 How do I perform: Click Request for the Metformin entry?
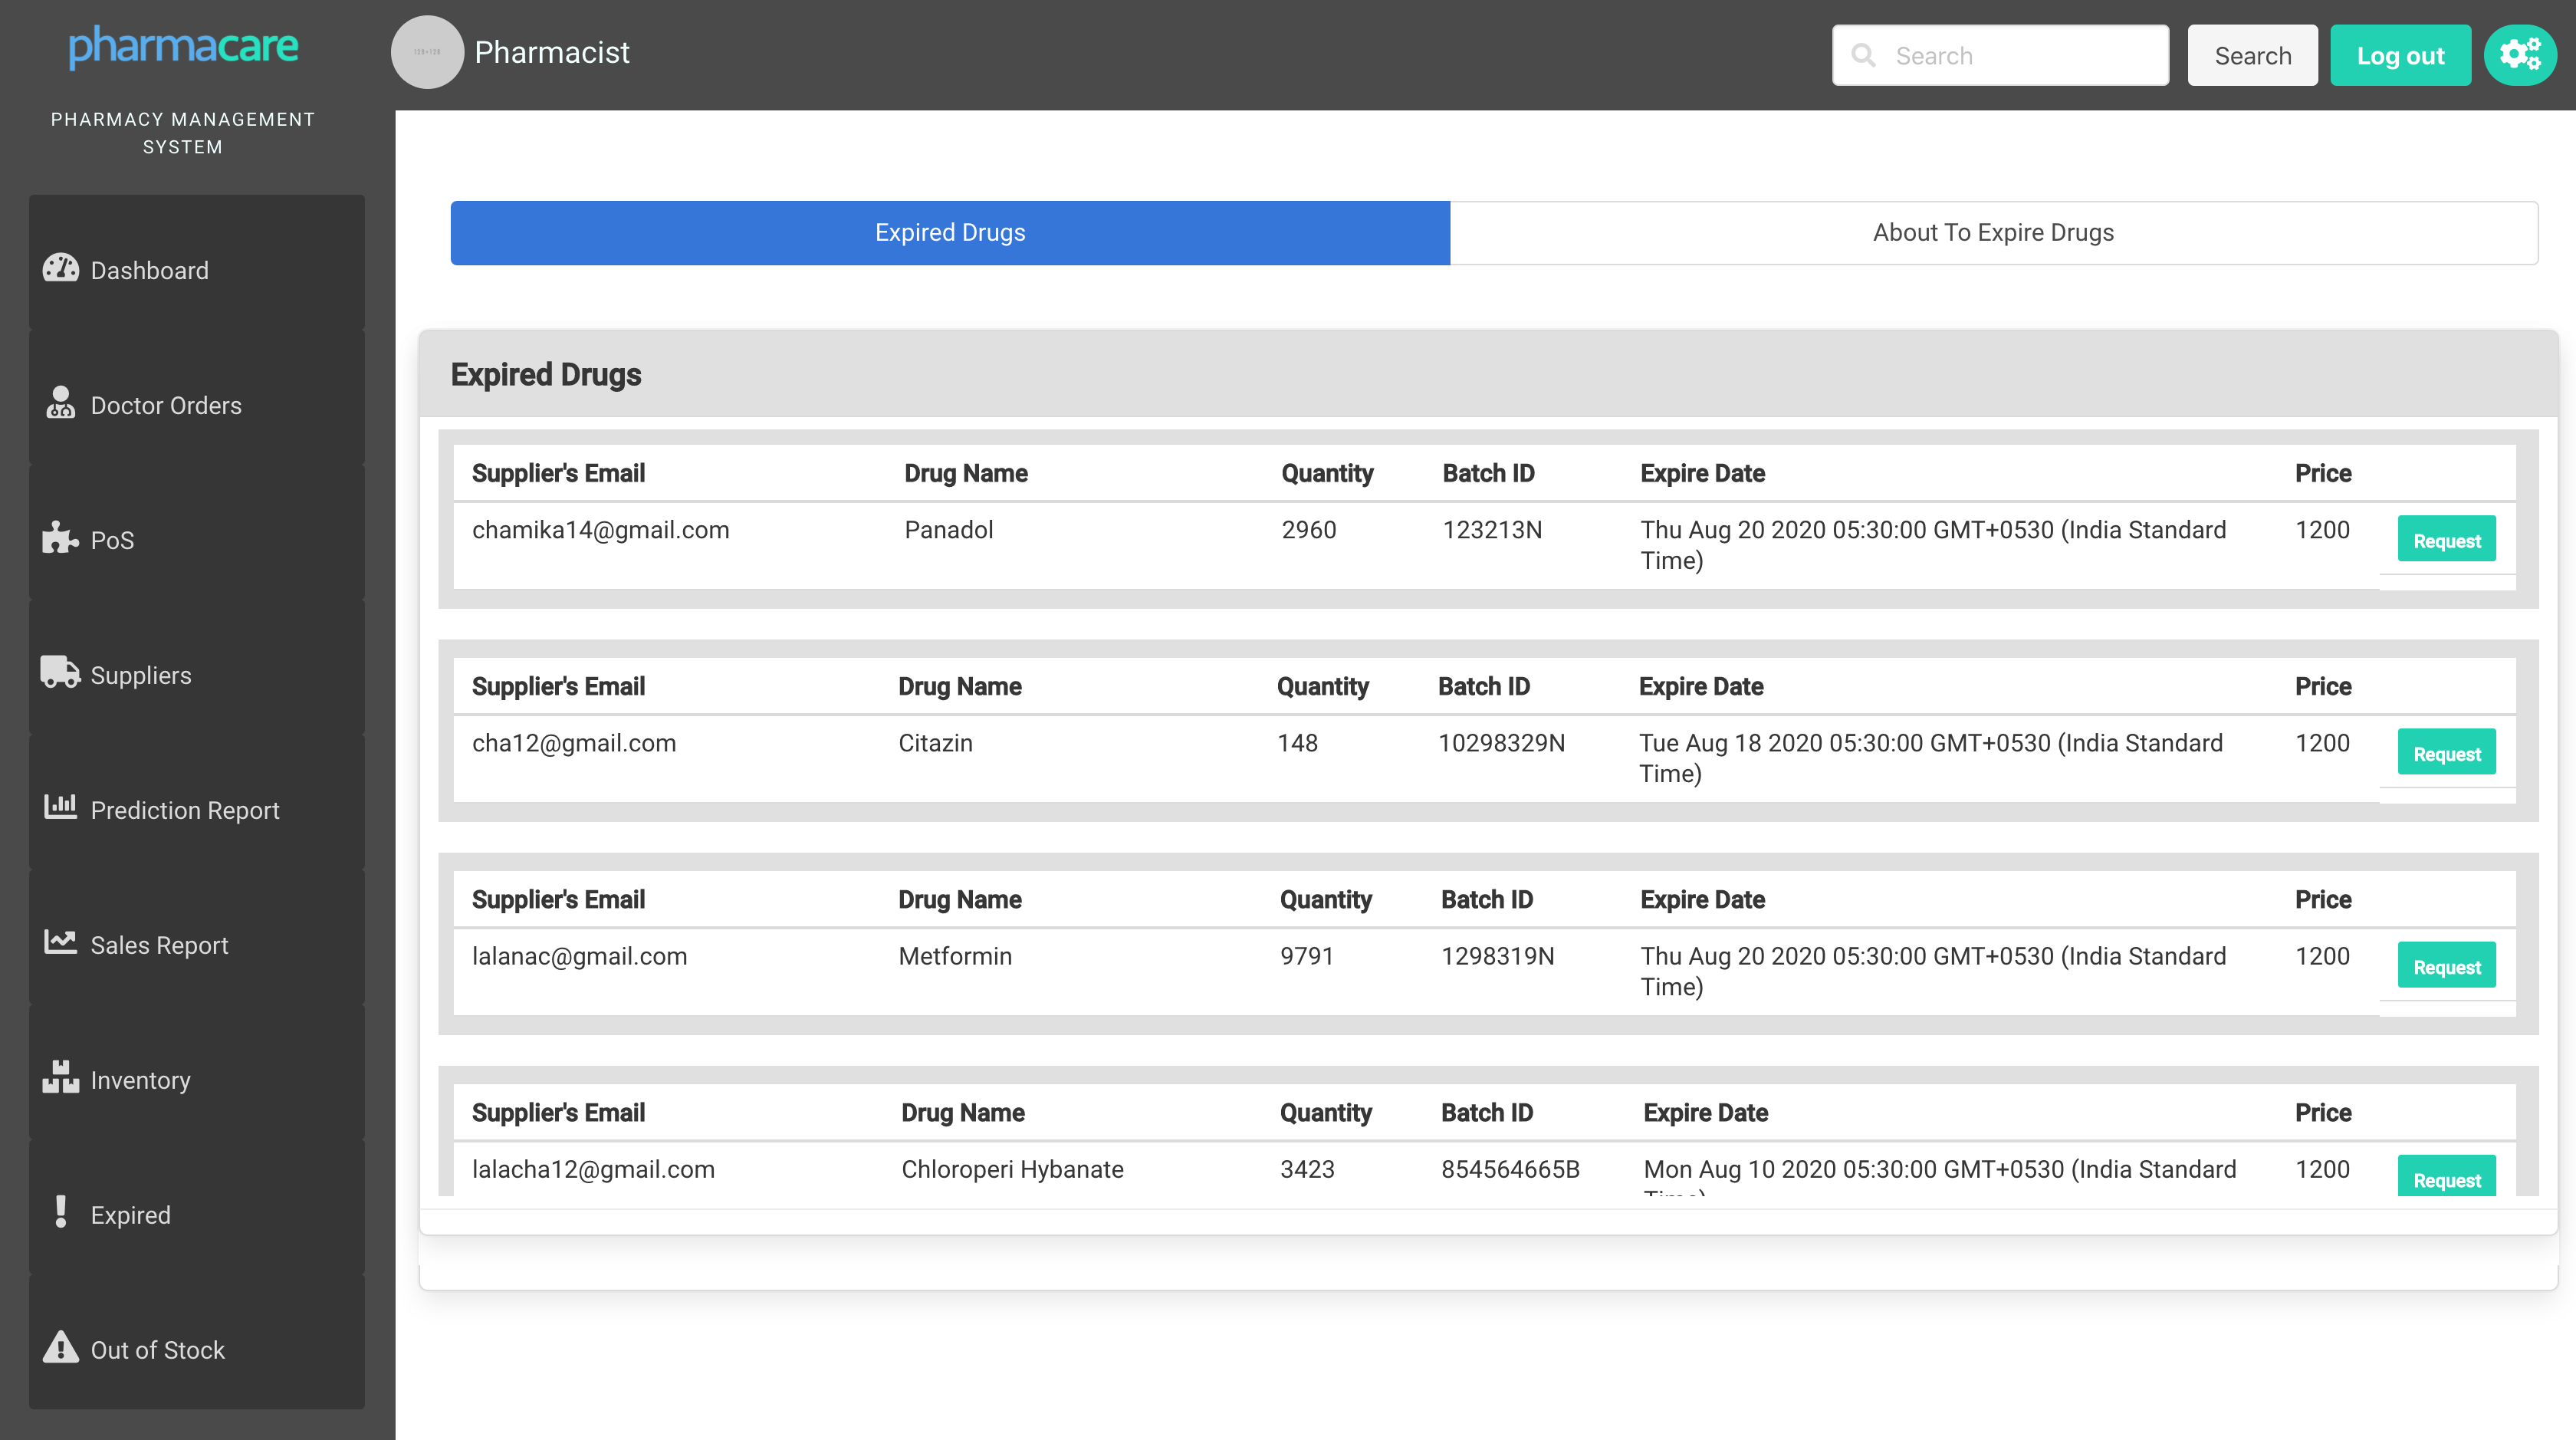coord(2446,967)
